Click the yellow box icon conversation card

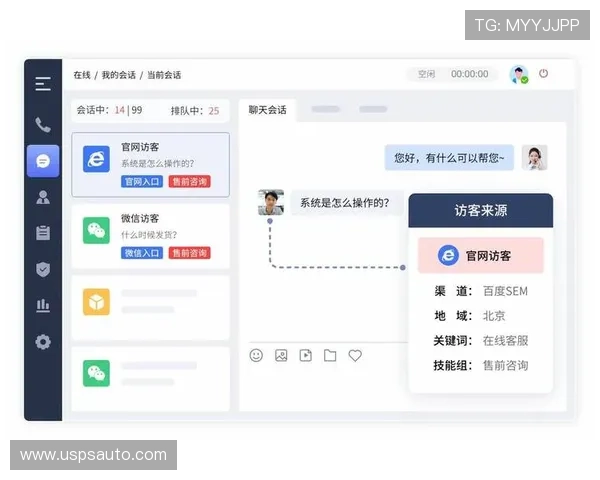96,302
